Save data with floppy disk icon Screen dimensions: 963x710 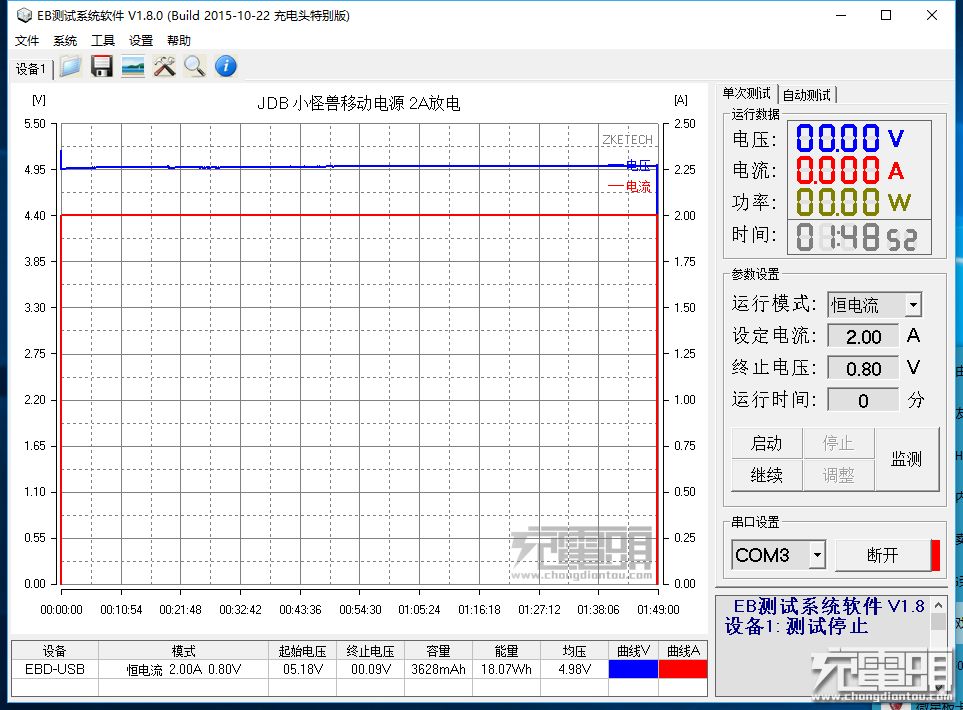pyautogui.click(x=102, y=66)
